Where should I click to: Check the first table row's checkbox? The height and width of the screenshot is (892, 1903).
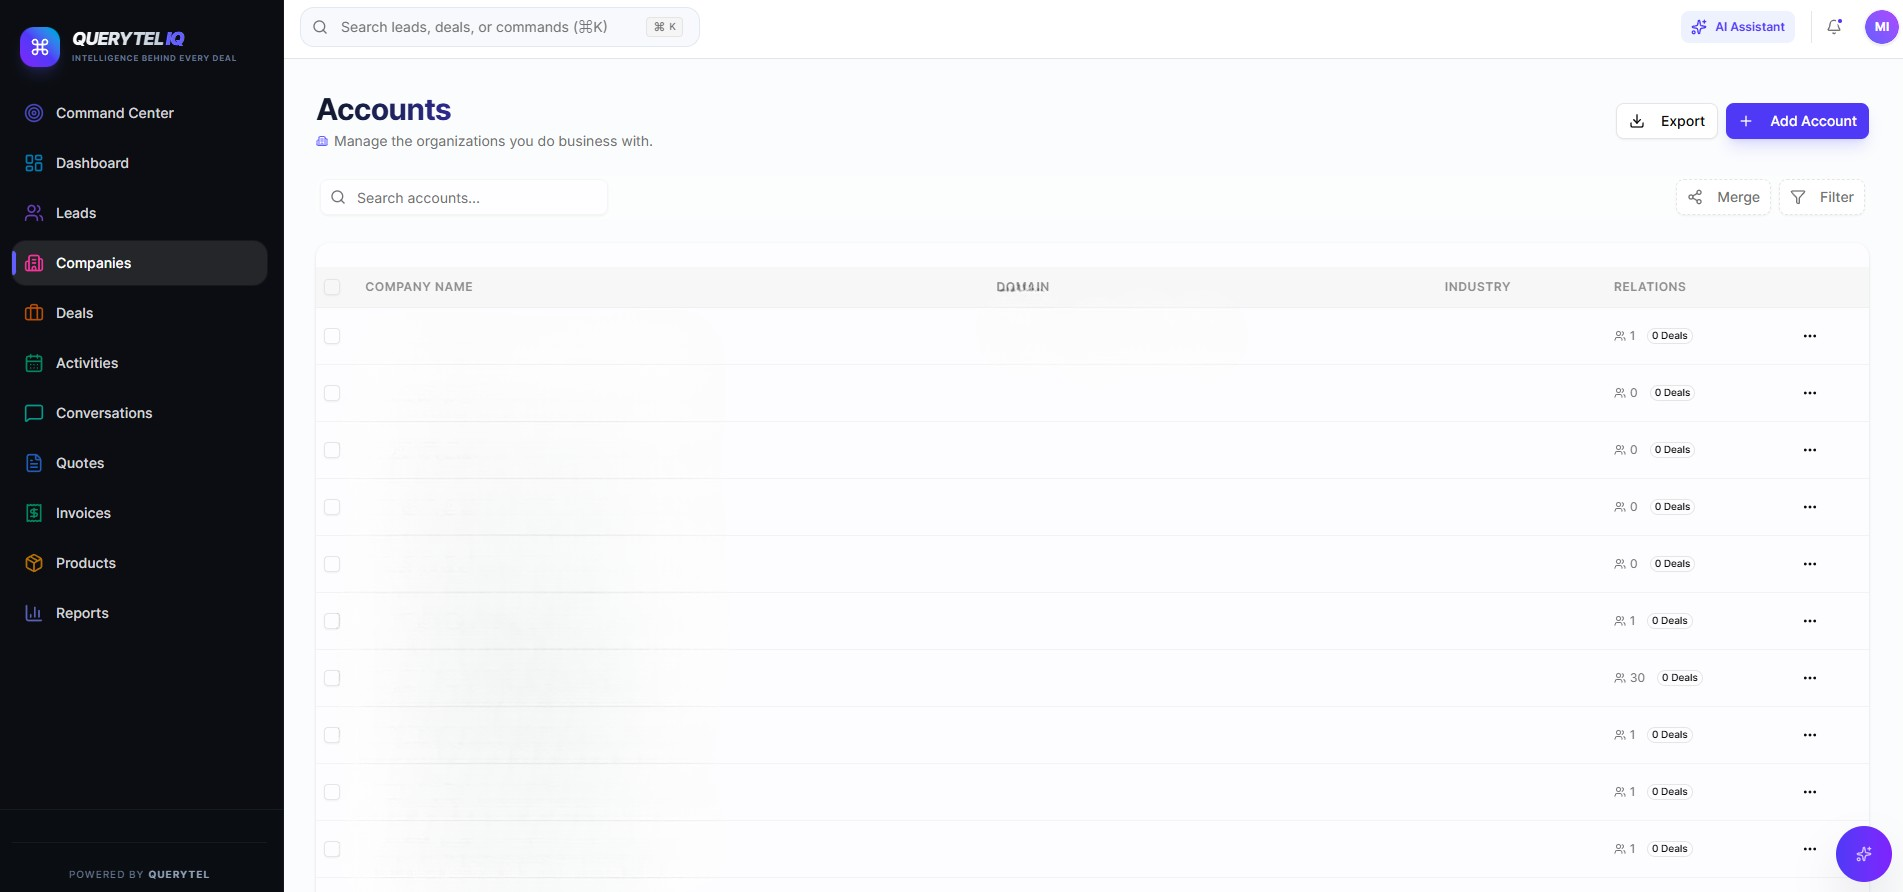click(332, 336)
